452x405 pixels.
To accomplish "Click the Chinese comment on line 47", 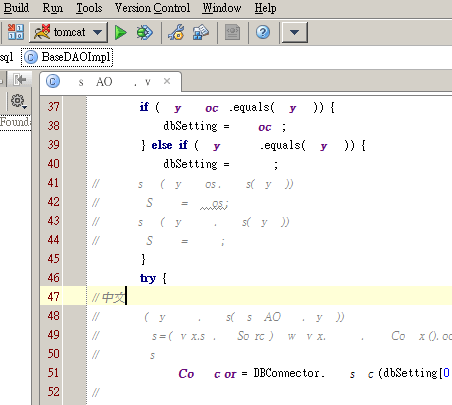I will [108, 297].
